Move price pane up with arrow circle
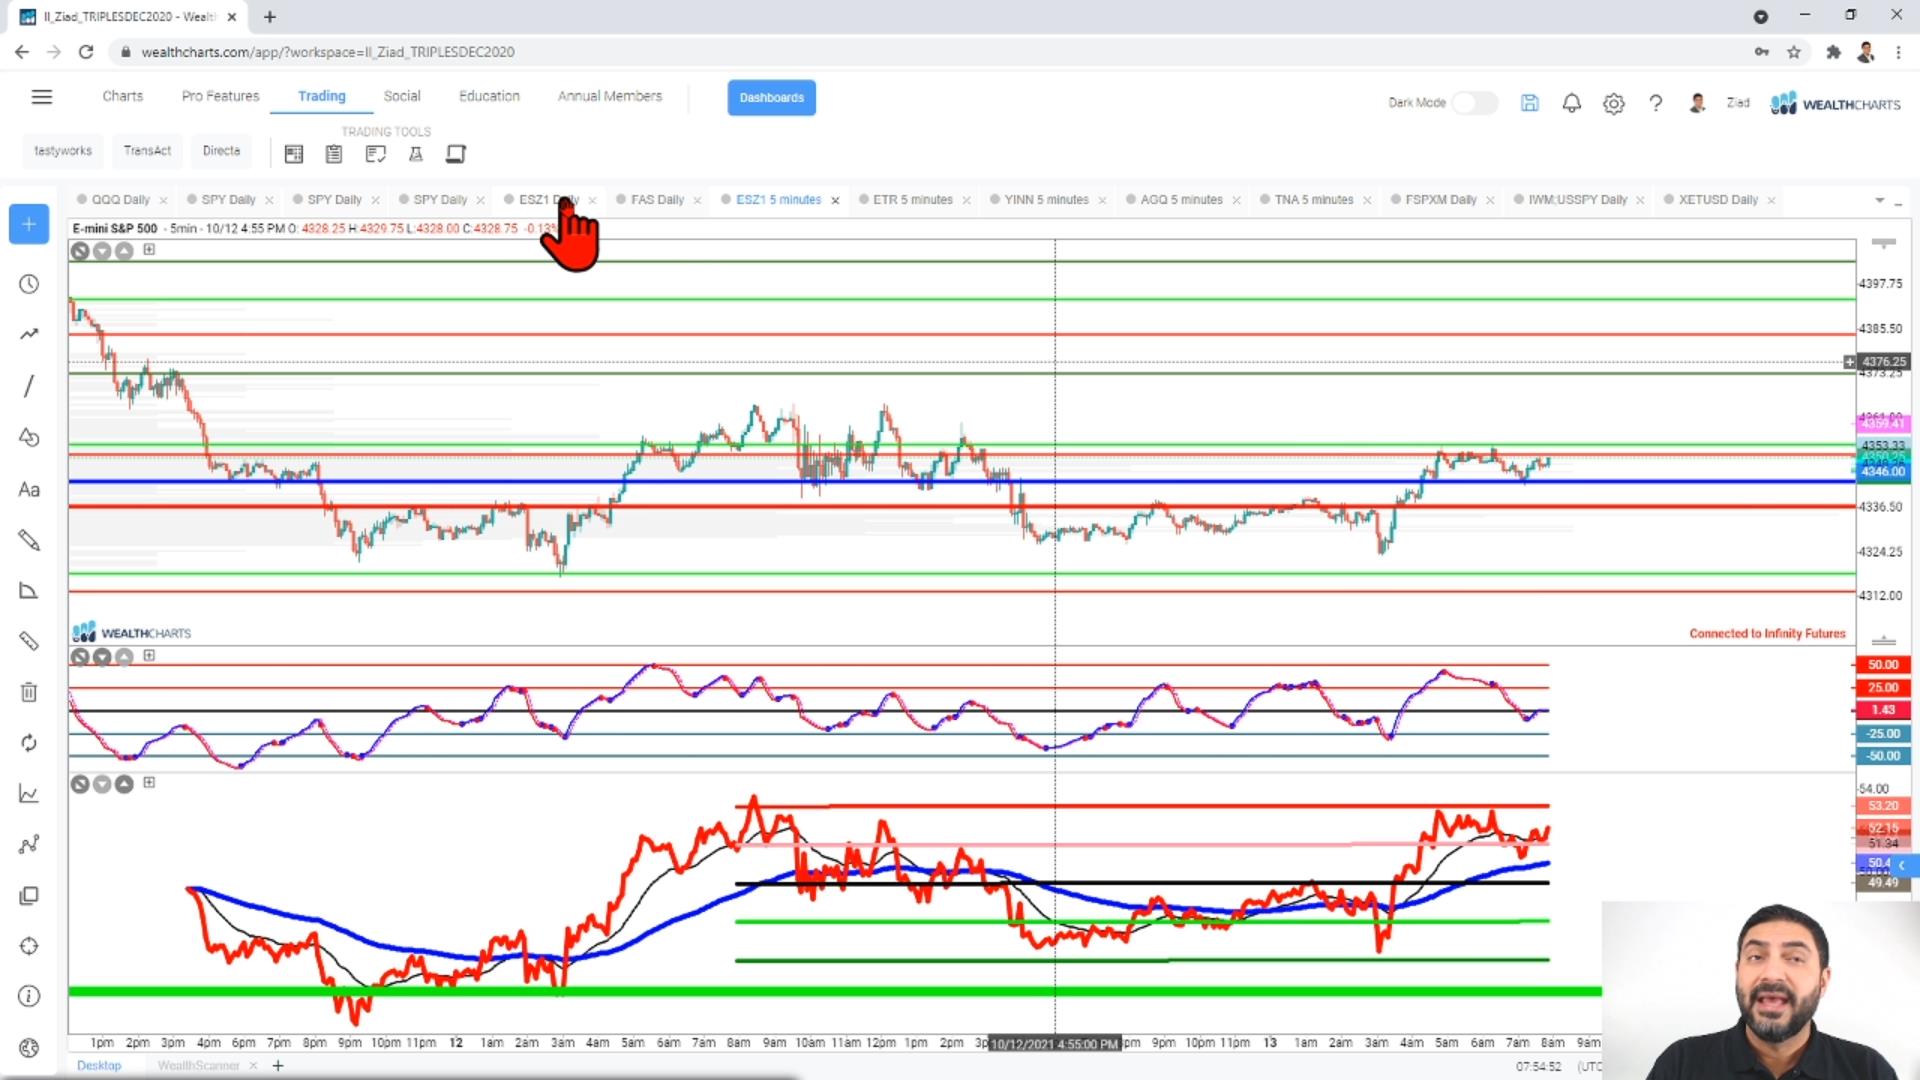 (x=124, y=251)
